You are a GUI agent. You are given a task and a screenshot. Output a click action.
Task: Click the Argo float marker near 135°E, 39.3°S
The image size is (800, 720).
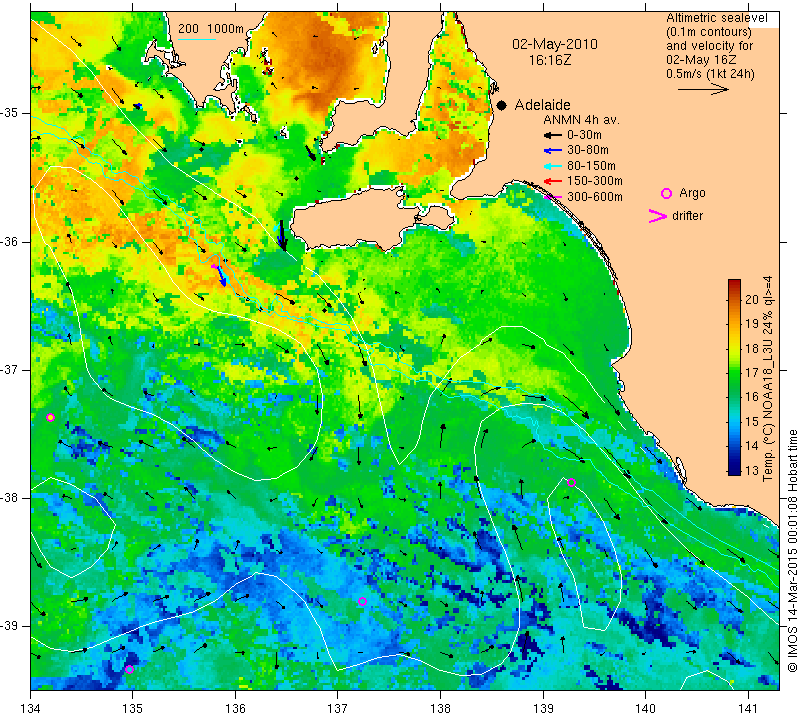point(129,669)
